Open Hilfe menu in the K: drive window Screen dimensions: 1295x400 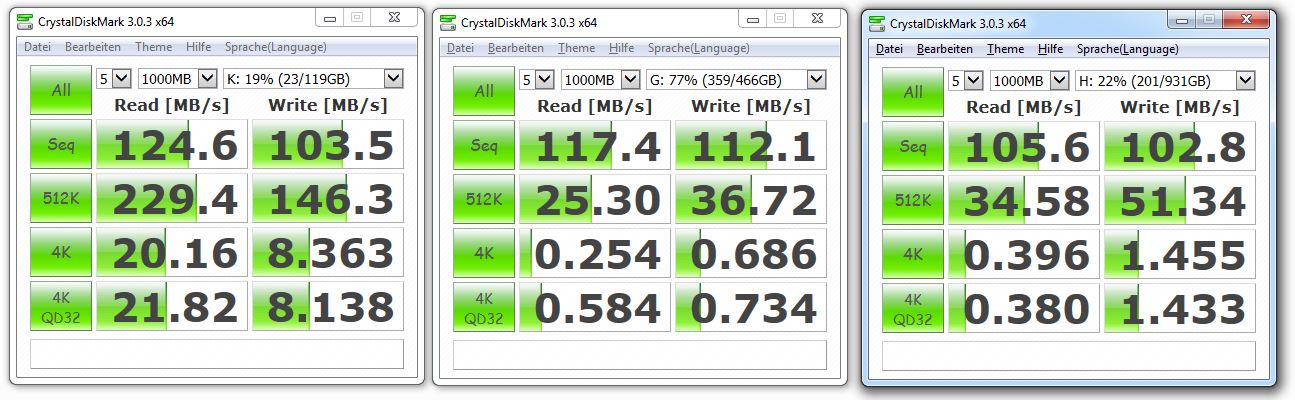198,47
